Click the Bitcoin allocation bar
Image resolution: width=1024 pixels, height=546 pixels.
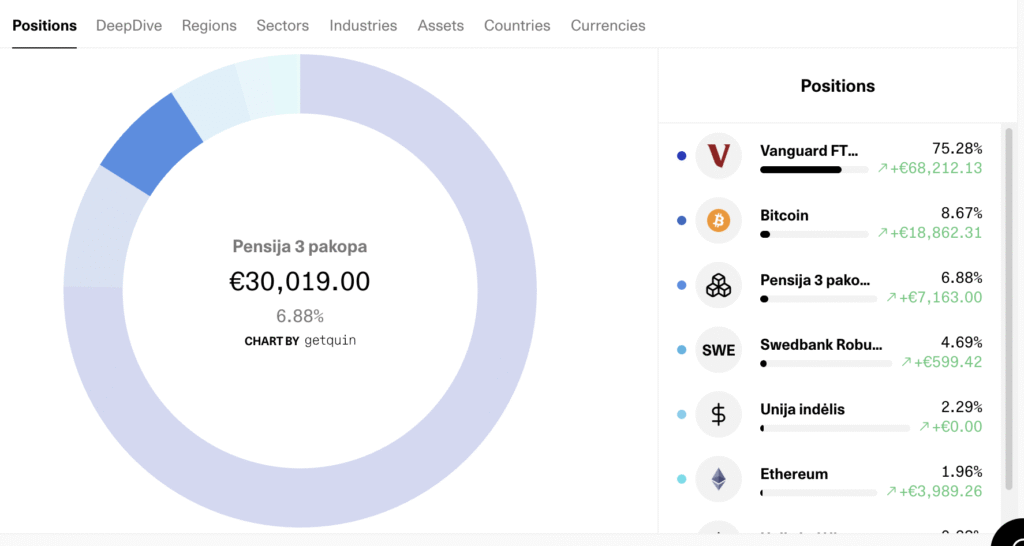coord(814,234)
